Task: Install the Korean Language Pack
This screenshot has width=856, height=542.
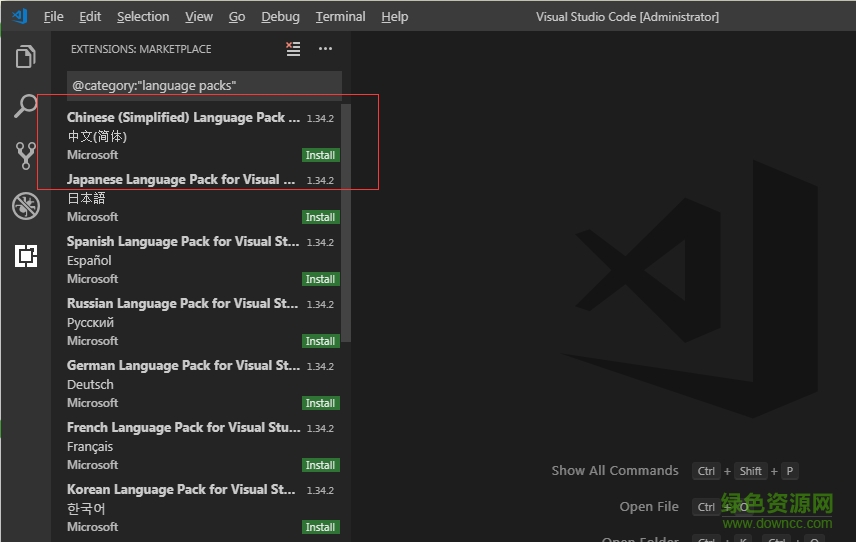Action: tap(320, 527)
